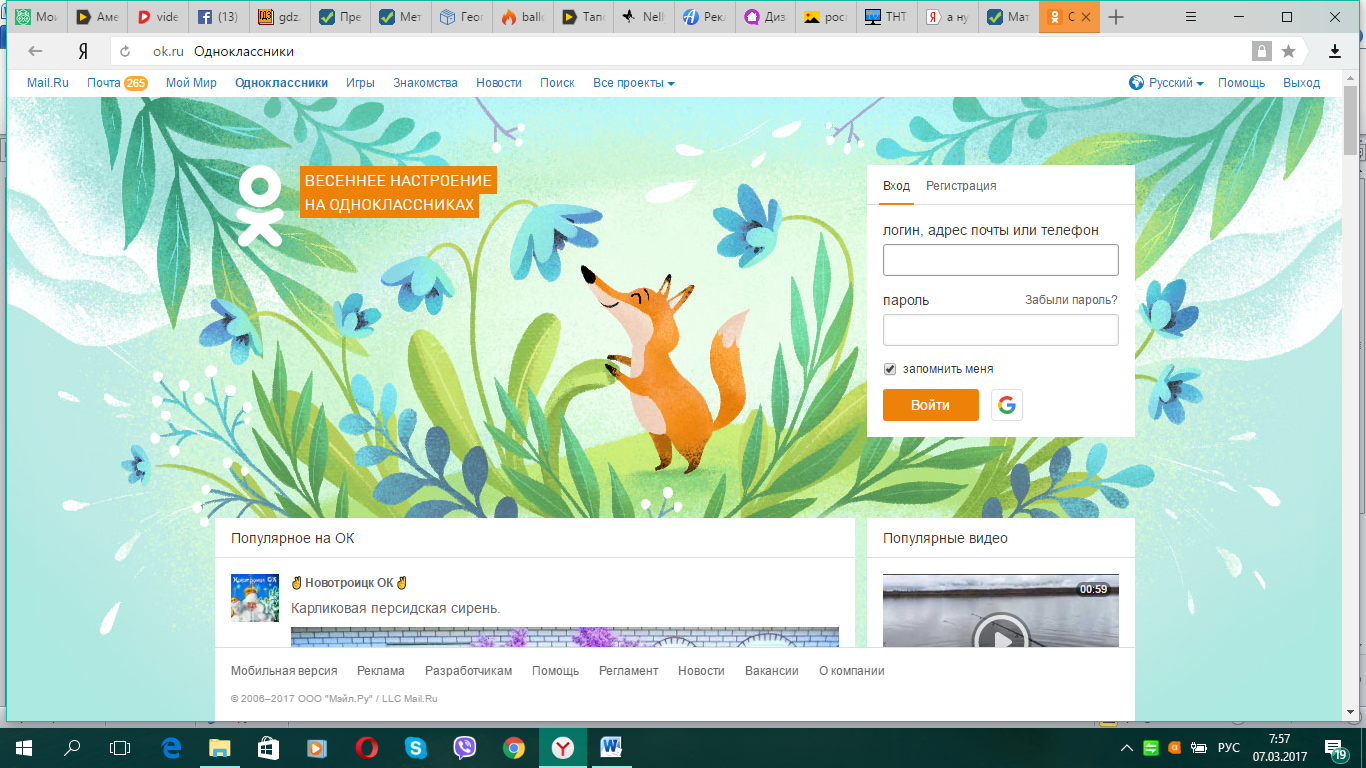This screenshot has height=768, width=1366.
Task: Open Microsoft Word from the taskbar
Action: (612, 747)
